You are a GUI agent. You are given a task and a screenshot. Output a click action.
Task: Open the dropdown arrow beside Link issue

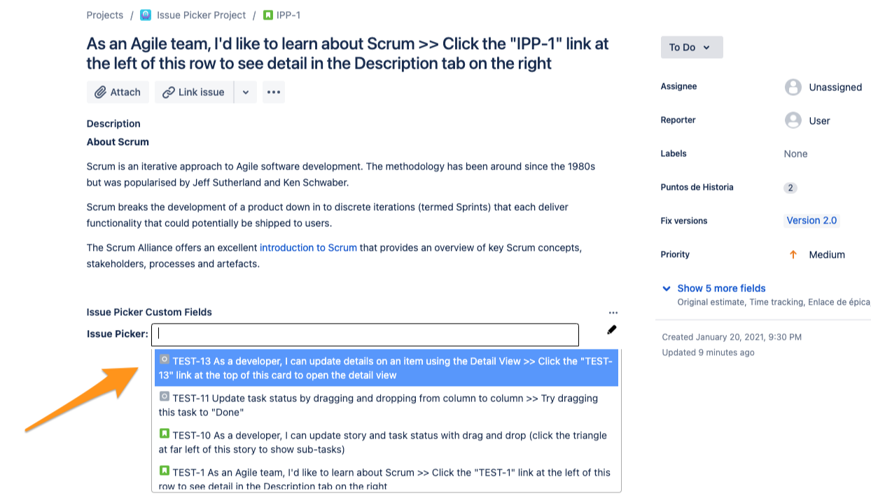tap(245, 92)
